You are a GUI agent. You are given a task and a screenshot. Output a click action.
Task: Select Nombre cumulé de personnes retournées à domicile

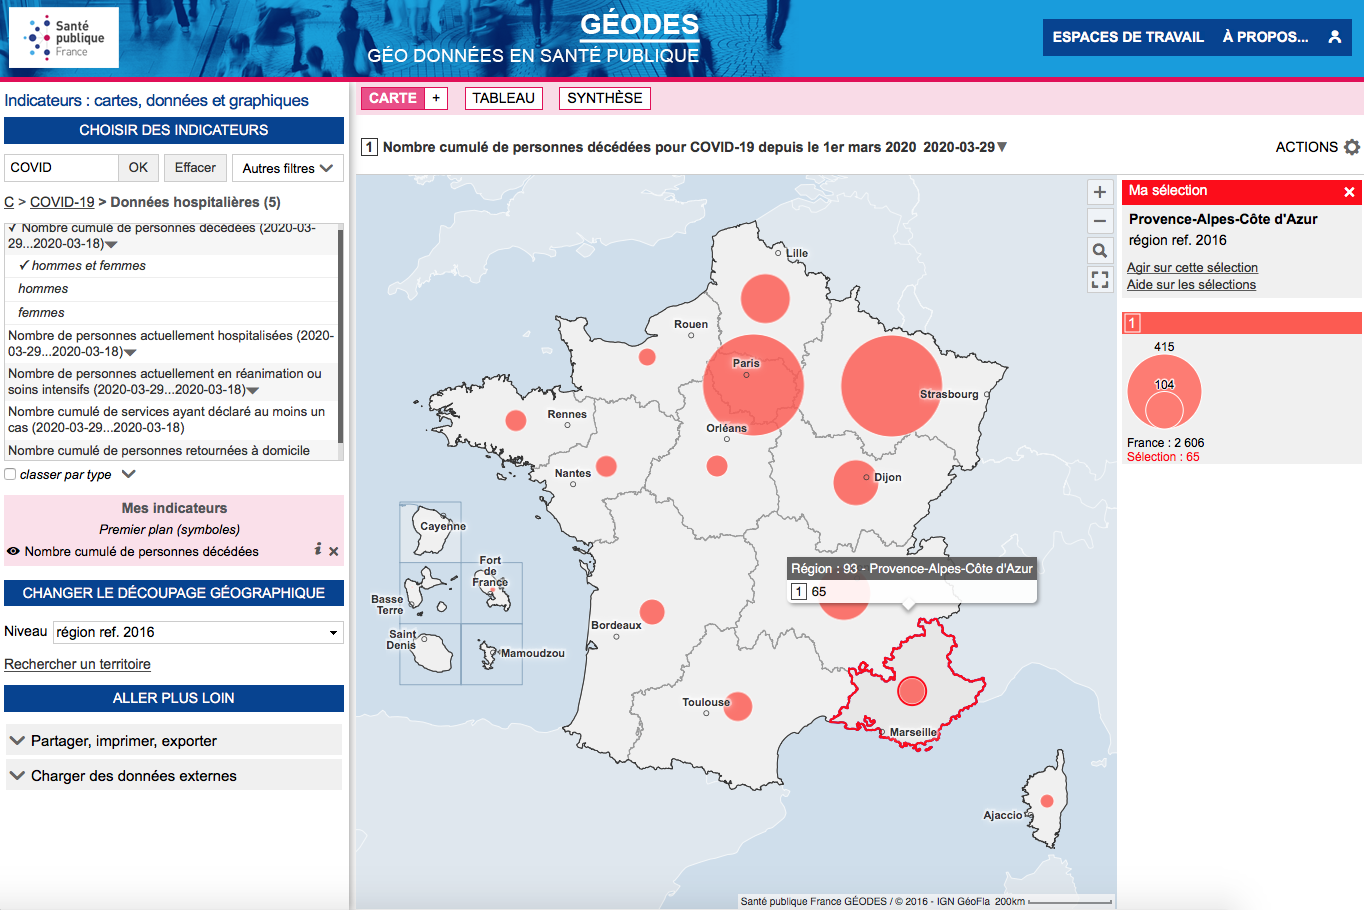[171, 451]
